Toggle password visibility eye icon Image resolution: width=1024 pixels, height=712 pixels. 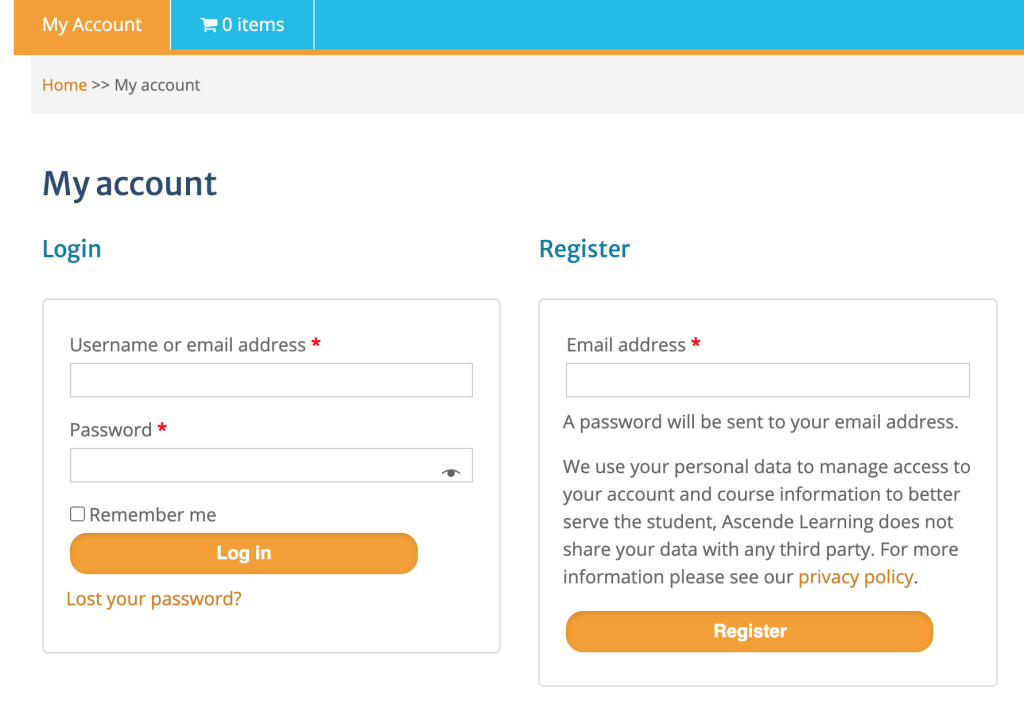pyautogui.click(x=451, y=473)
